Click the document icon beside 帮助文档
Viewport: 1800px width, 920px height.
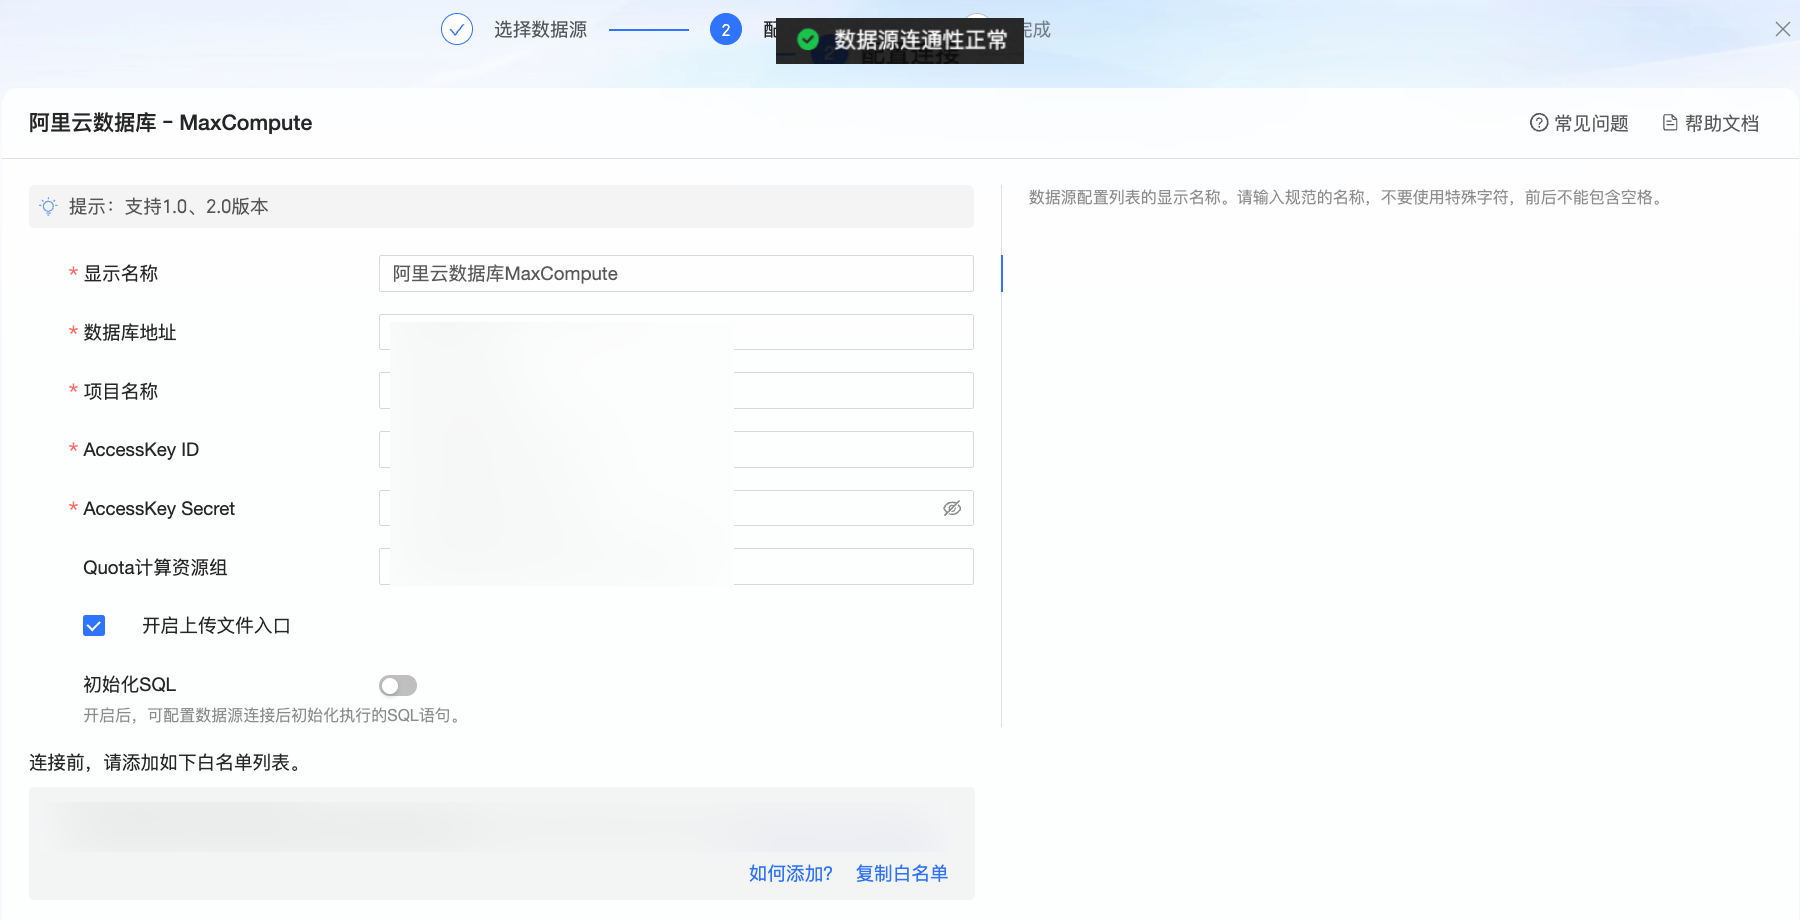tap(1670, 123)
